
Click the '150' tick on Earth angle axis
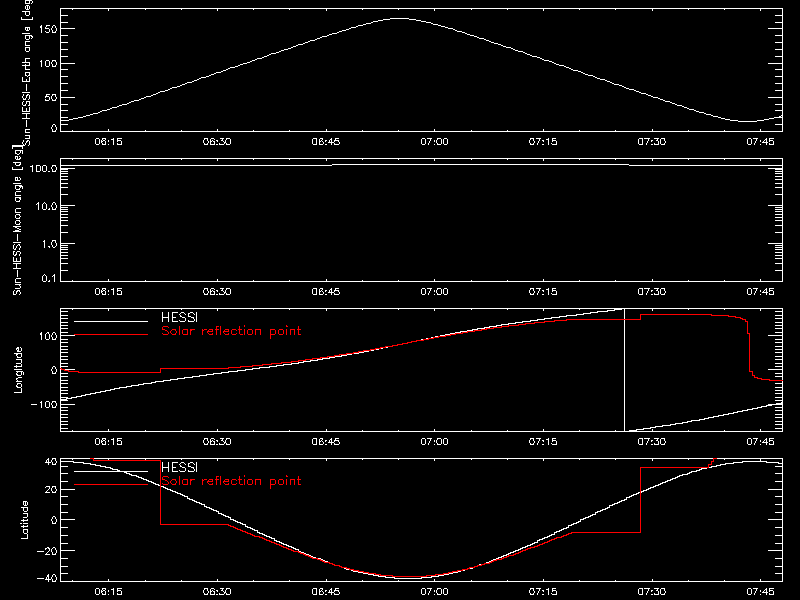48,29
